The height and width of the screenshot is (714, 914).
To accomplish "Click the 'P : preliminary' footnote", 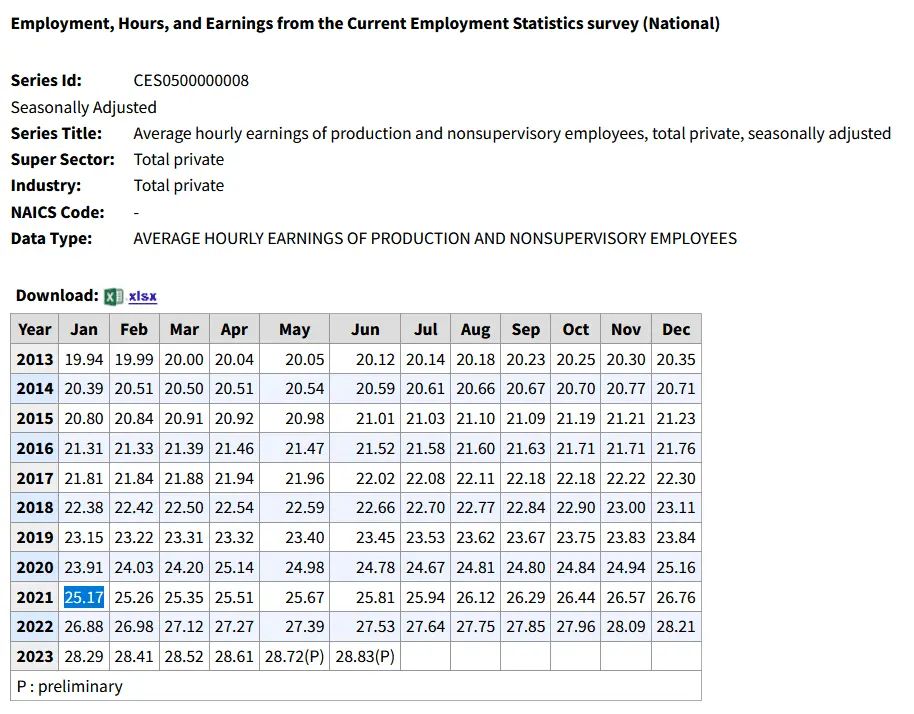I will click(70, 686).
